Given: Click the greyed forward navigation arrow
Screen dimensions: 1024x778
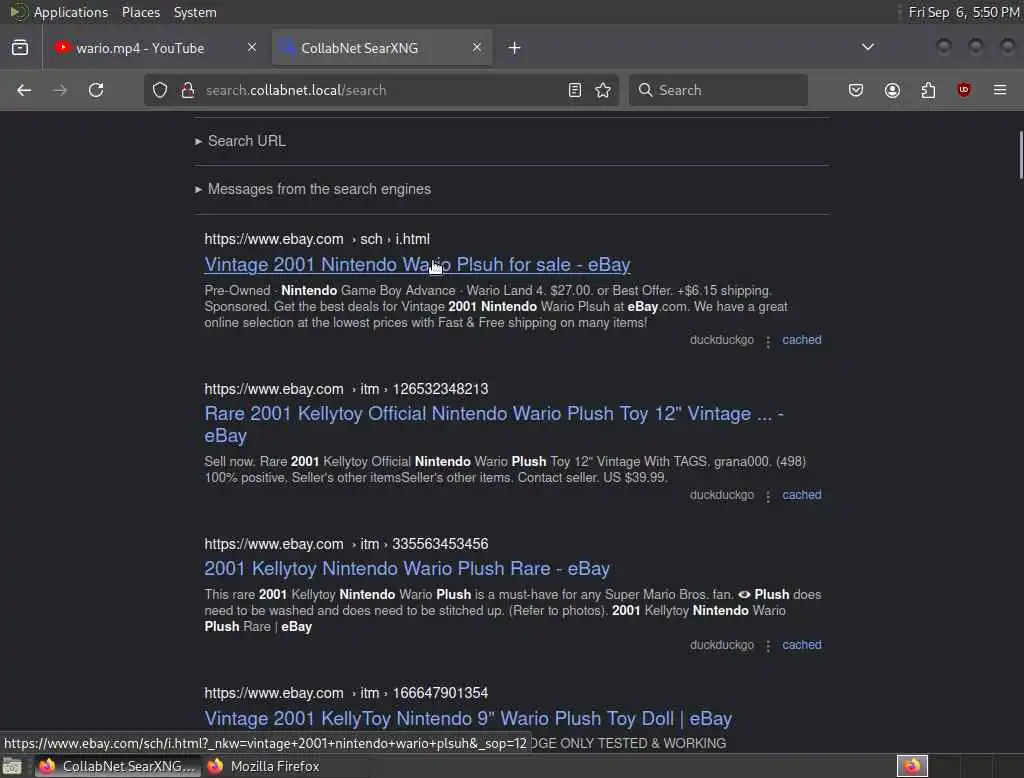Looking at the screenshot, I should [60, 90].
